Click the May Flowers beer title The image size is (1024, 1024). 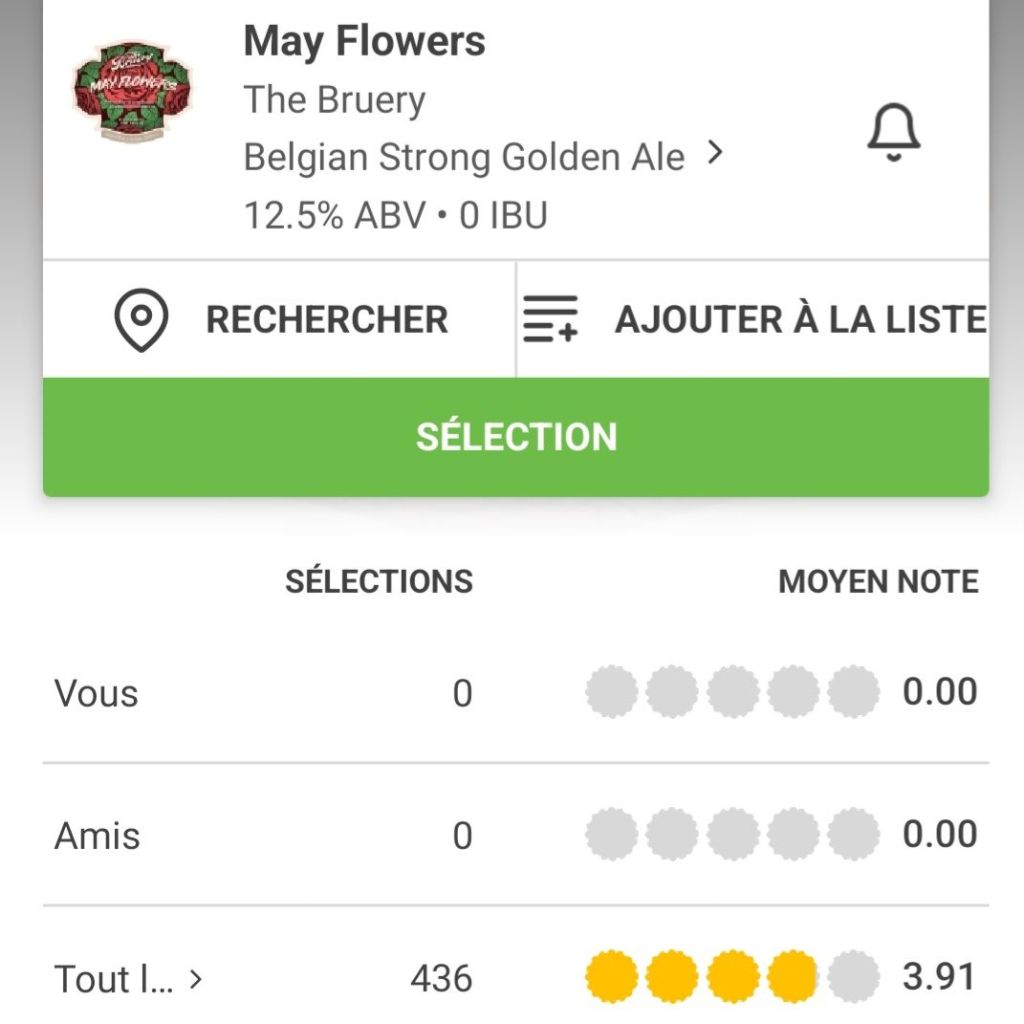(364, 42)
